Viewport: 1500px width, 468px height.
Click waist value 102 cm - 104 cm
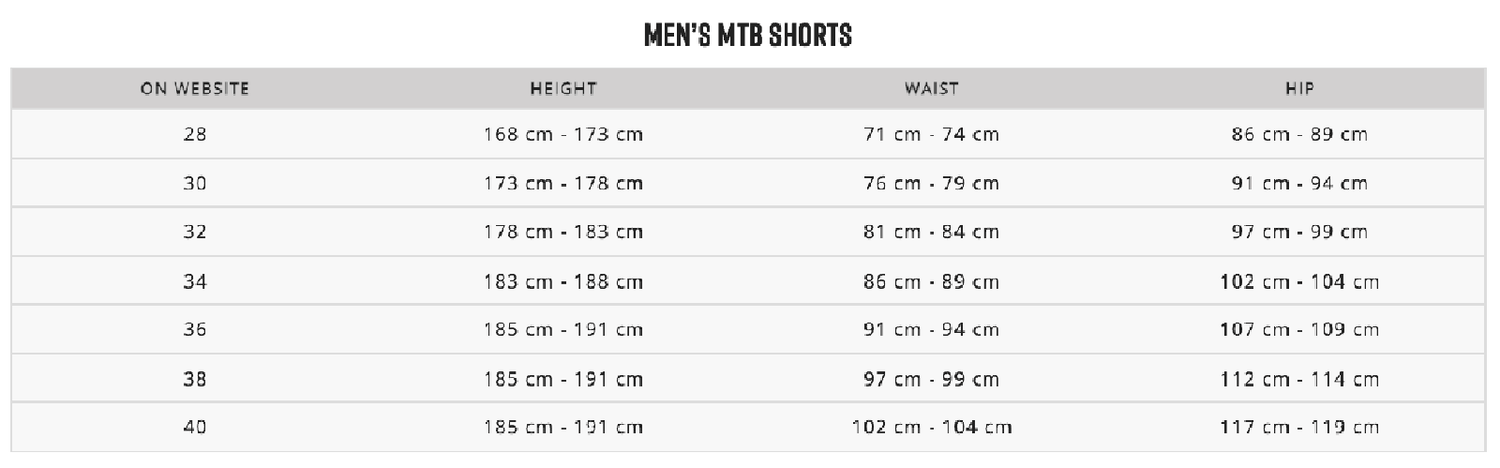[931, 428]
